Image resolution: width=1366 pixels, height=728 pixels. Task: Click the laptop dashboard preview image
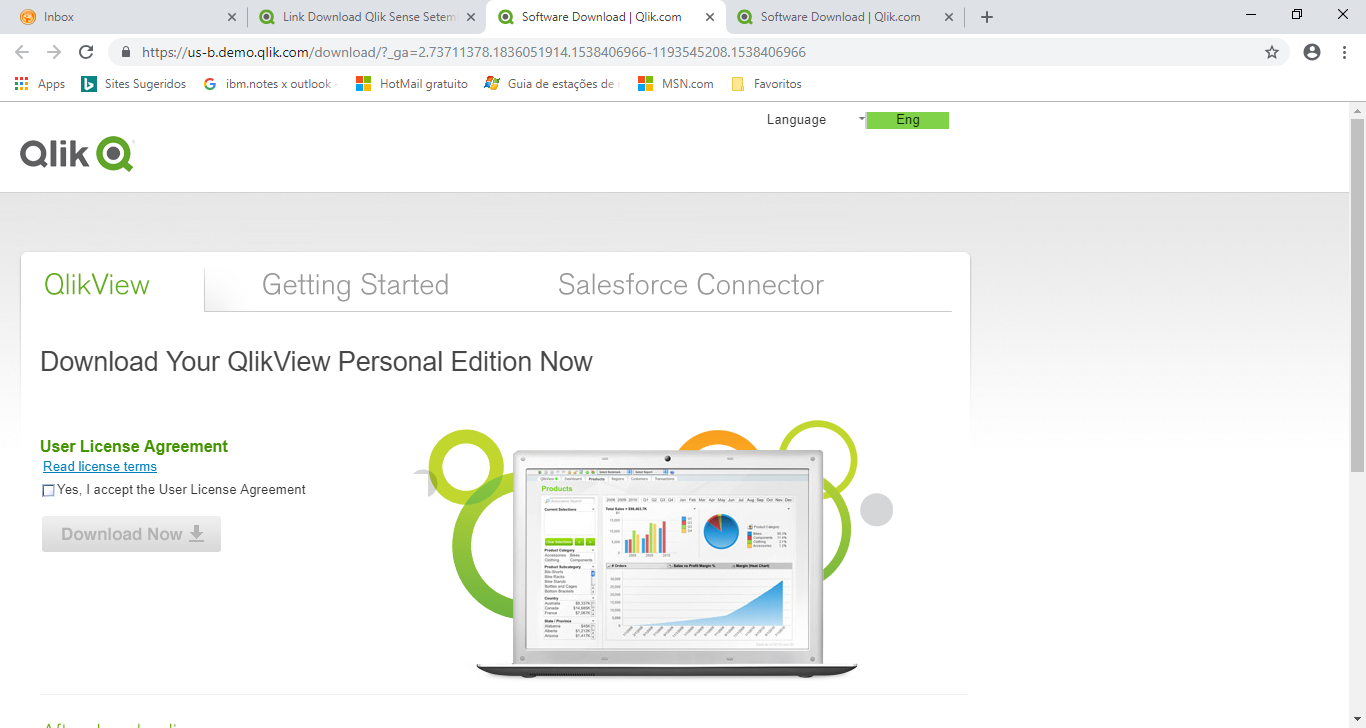[x=667, y=562]
